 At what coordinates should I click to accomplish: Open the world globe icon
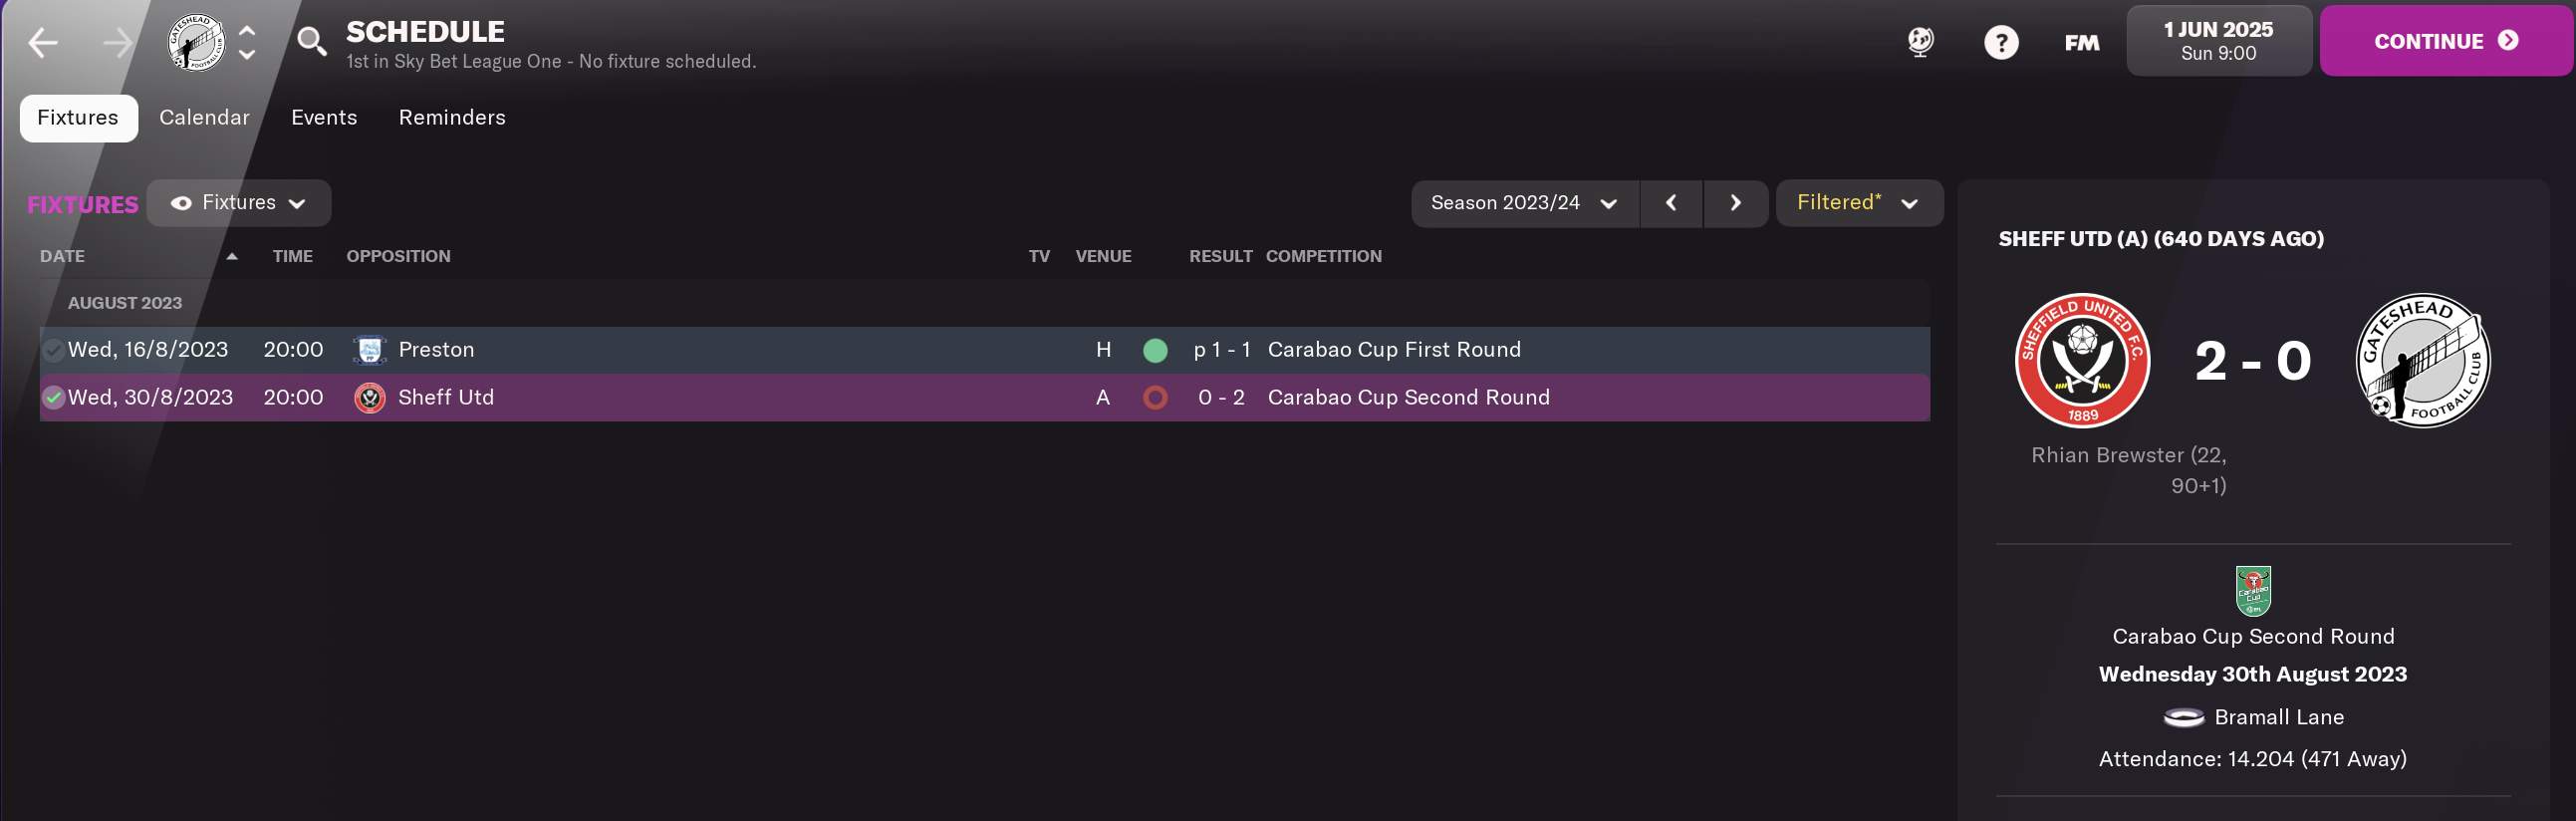1920,42
